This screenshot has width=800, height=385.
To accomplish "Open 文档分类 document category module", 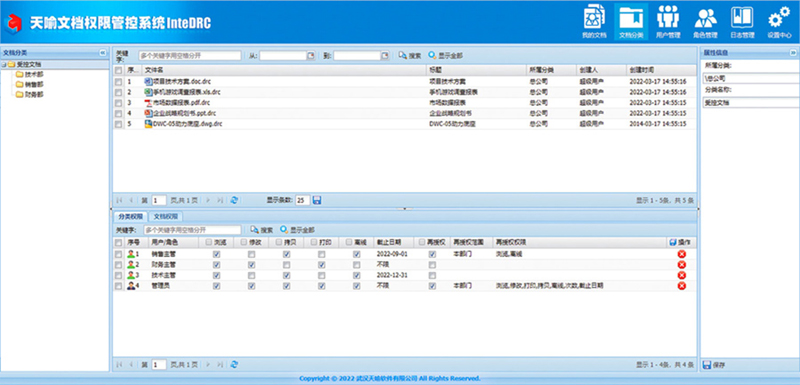I will pyautogui.click(x=631, y=21).
